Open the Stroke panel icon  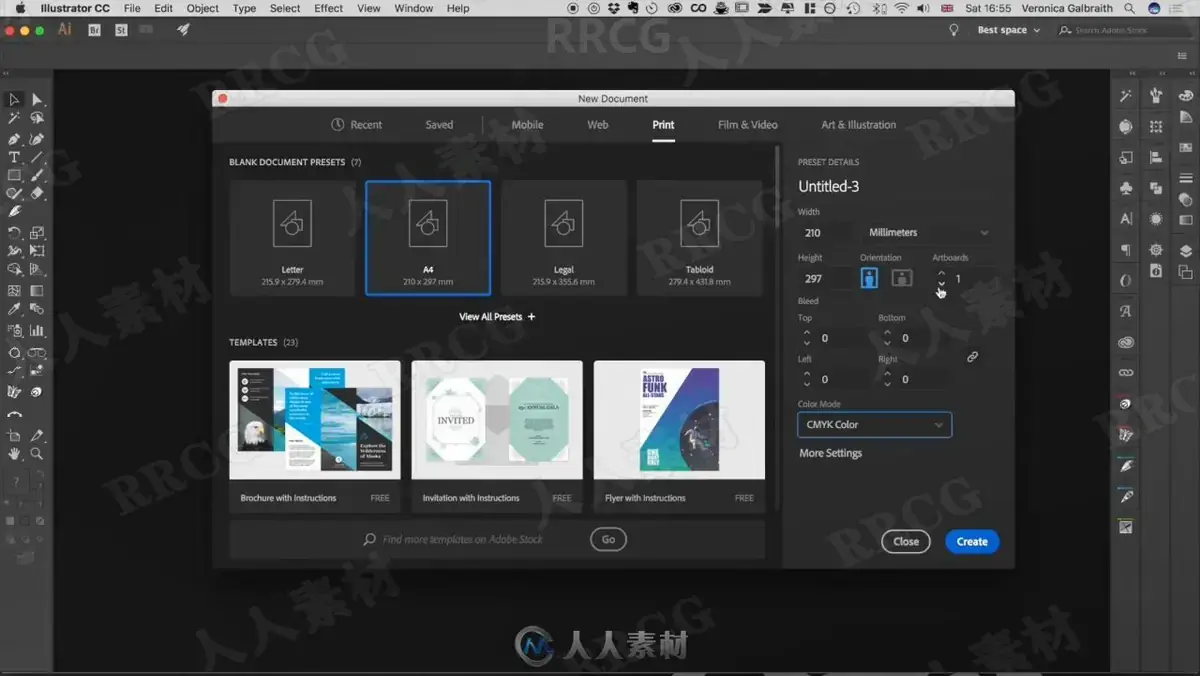click(1186, 178)
